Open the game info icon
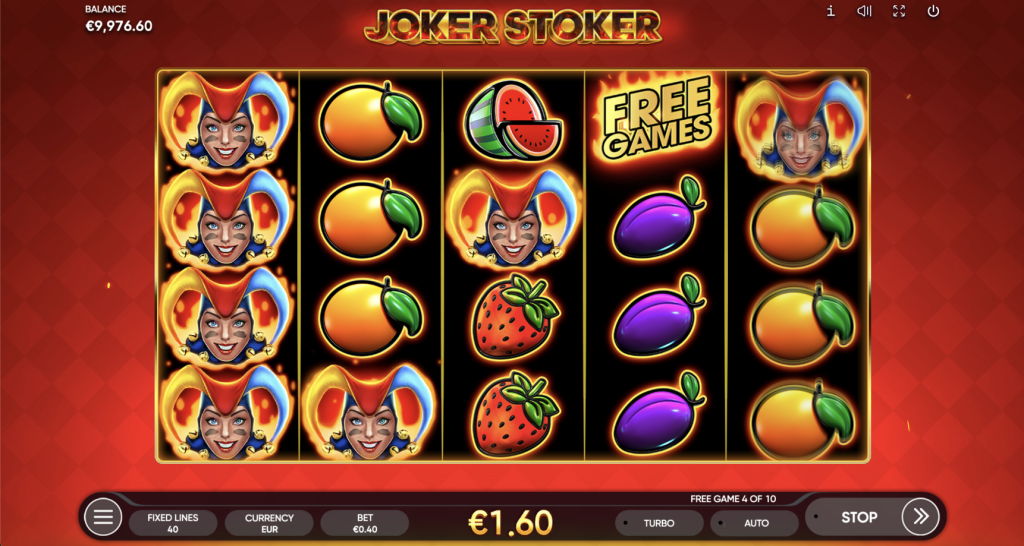Image resolution: width=1024 pixels, height=546 pixels. pyautogui.click(x=831, y=11)
